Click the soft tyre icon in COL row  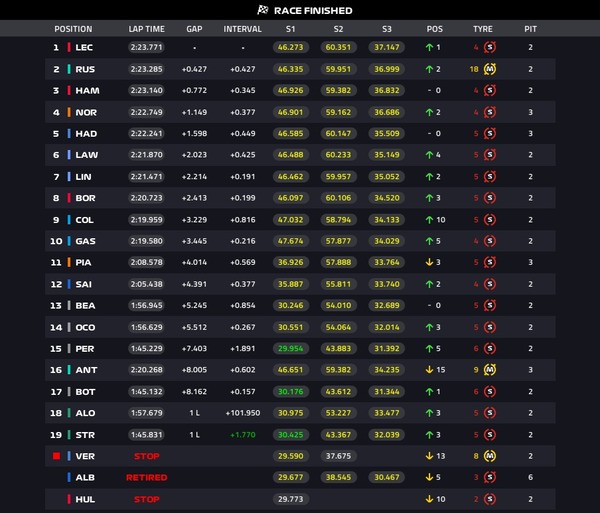pos(490,220)
